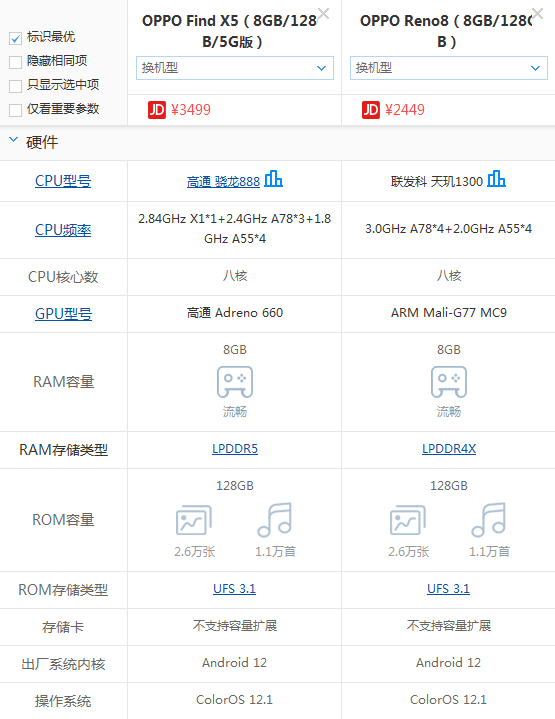The image size is (555, 719).
Task: Click the gamepad icon under Reno8 RAM
Action: (449, 382)
